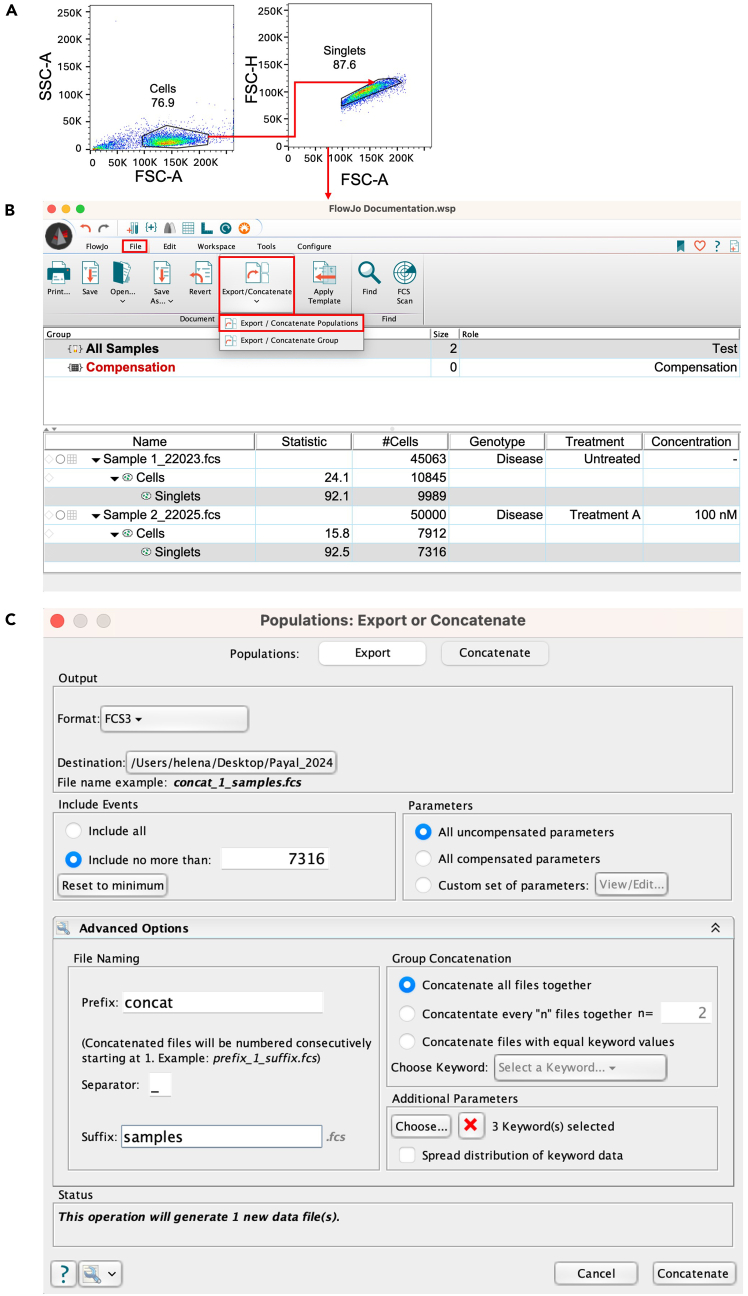Viewport: 748px width, 1296px height.
Task: Open the Edit ribbon tab
Action: (169, 246)
